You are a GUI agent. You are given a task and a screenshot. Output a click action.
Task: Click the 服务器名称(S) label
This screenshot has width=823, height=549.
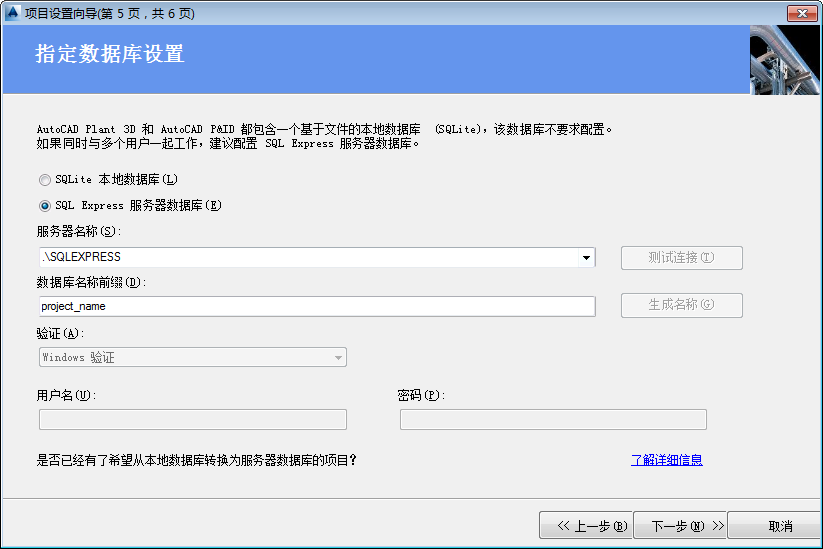click(x=79, y=231)
